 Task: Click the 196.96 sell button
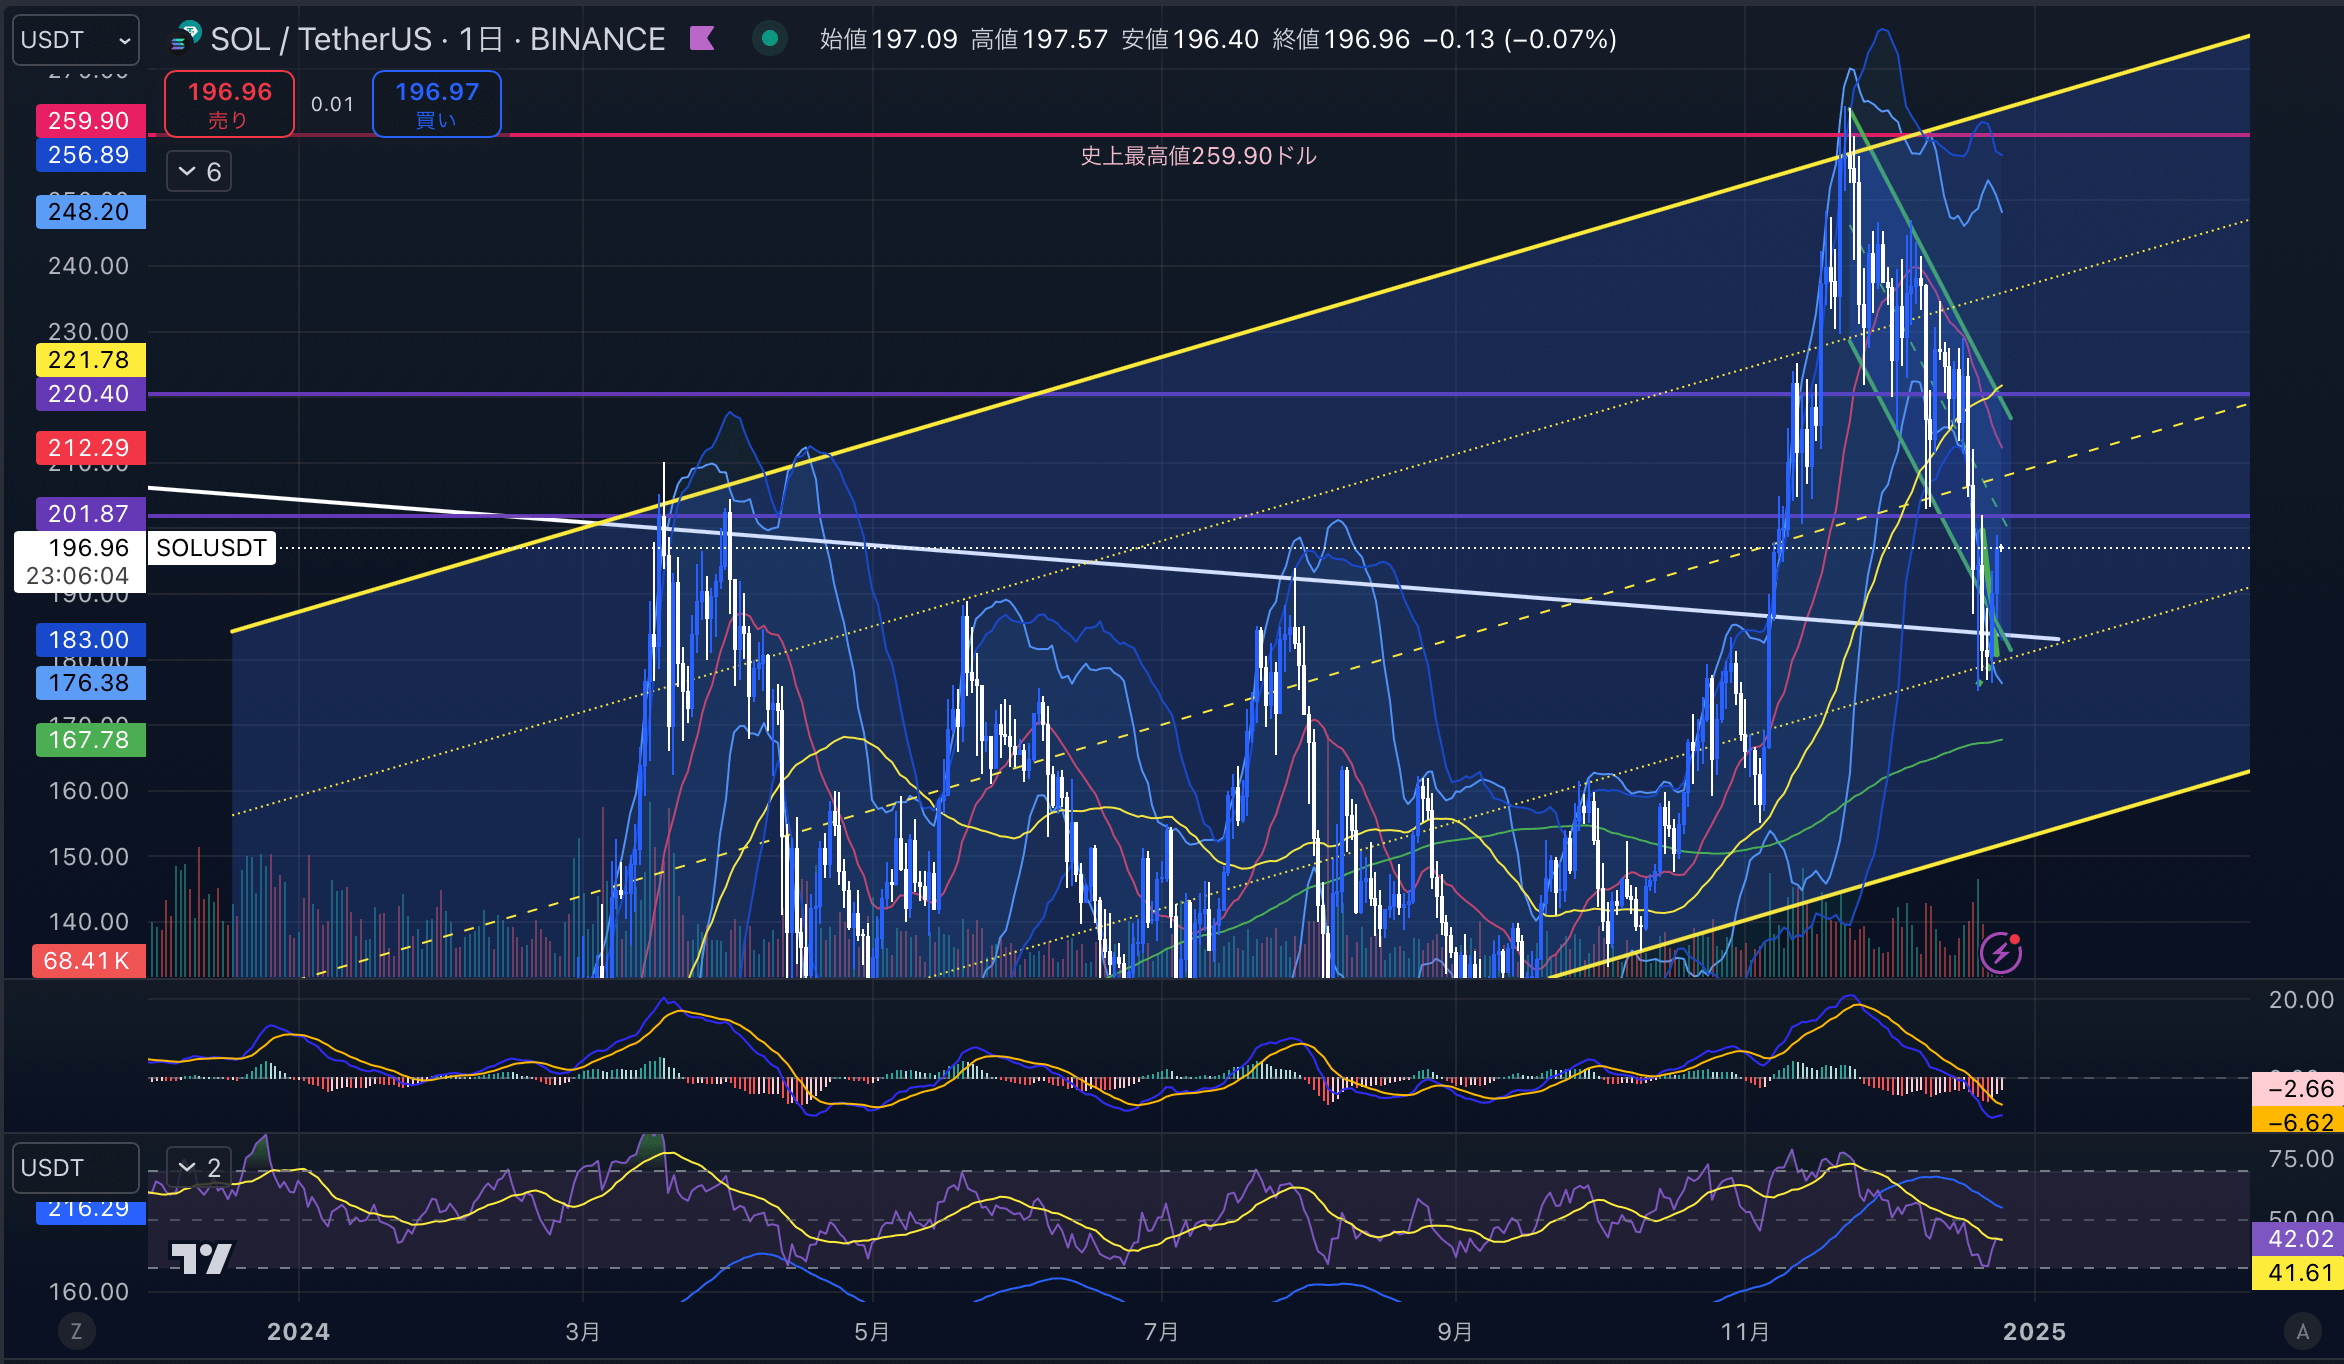pos(229,104)
